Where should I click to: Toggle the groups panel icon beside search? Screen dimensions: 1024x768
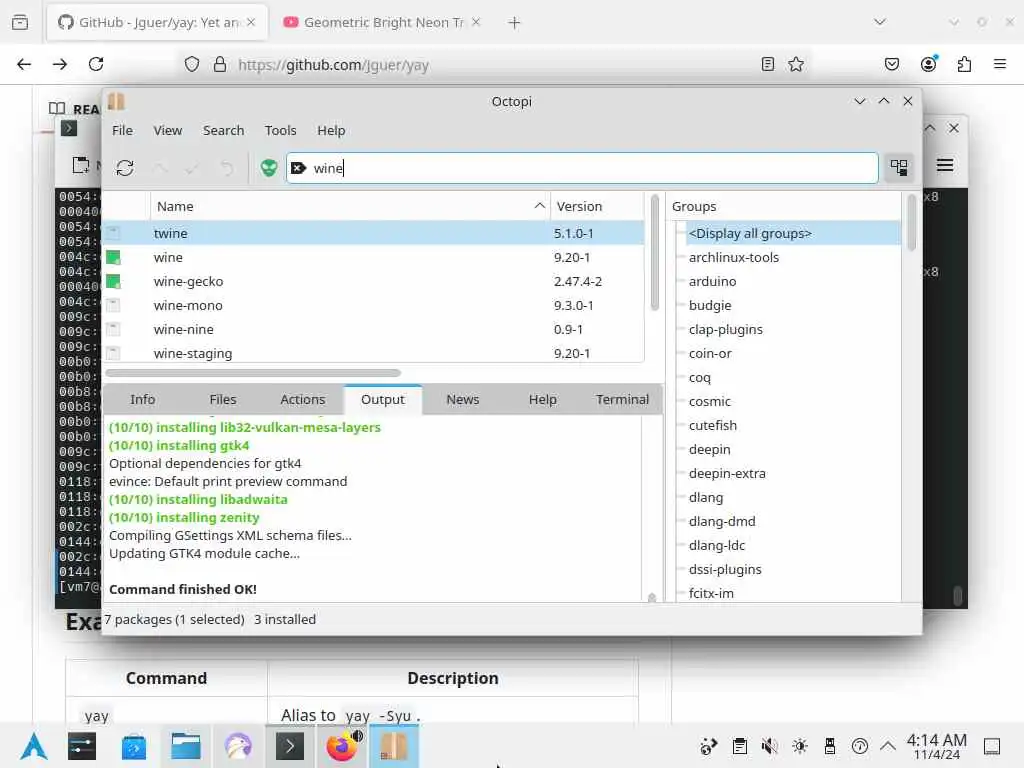pyautogui.click(x=899, y=168)
